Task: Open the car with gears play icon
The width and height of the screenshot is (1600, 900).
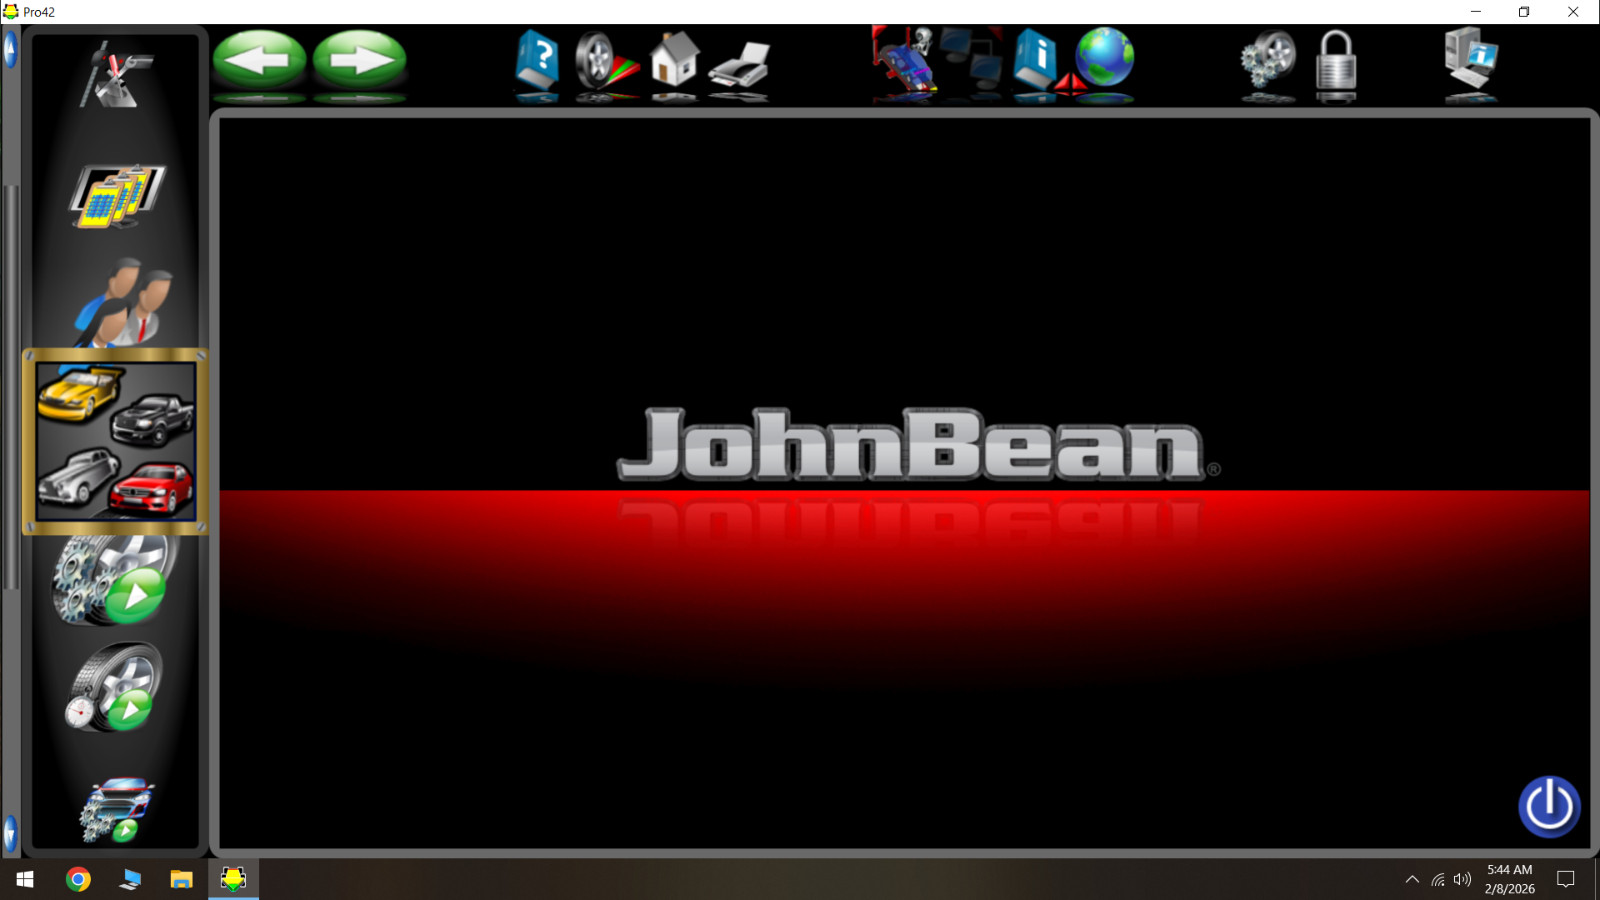Action: 117,809
